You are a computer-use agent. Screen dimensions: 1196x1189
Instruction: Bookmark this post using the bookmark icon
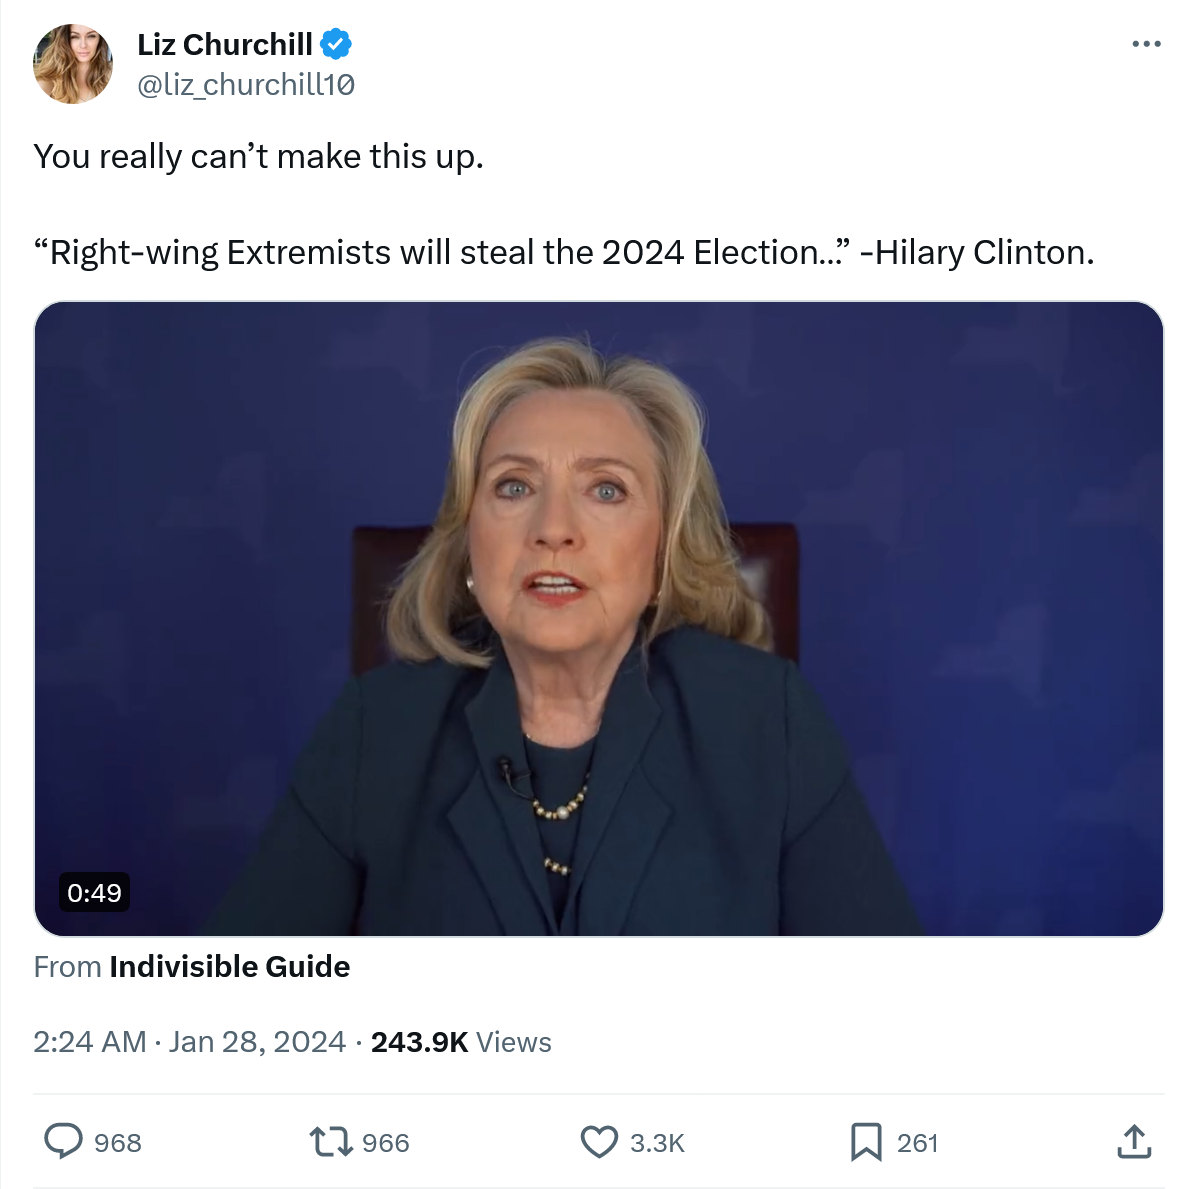[865, 1141]
